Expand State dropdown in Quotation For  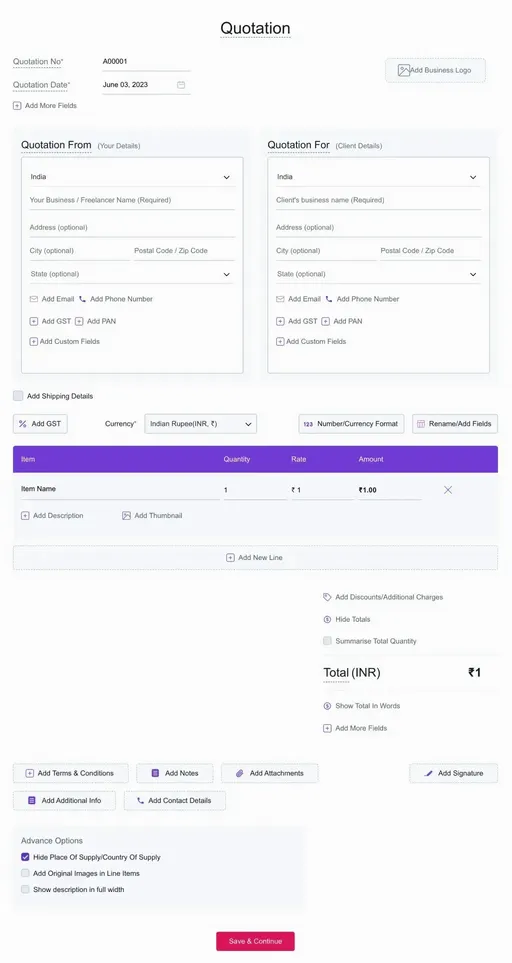tap(378, 274)
